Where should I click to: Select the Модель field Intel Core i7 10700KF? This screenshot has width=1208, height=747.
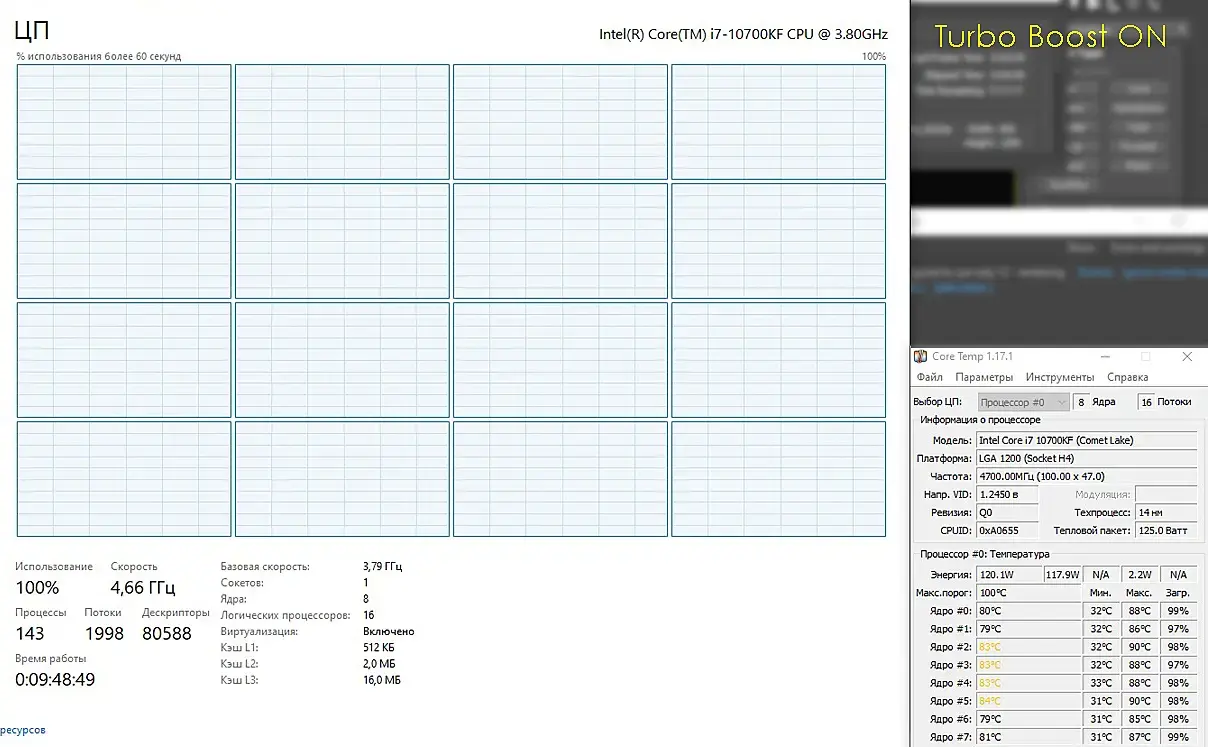(x=1086, y=440)
